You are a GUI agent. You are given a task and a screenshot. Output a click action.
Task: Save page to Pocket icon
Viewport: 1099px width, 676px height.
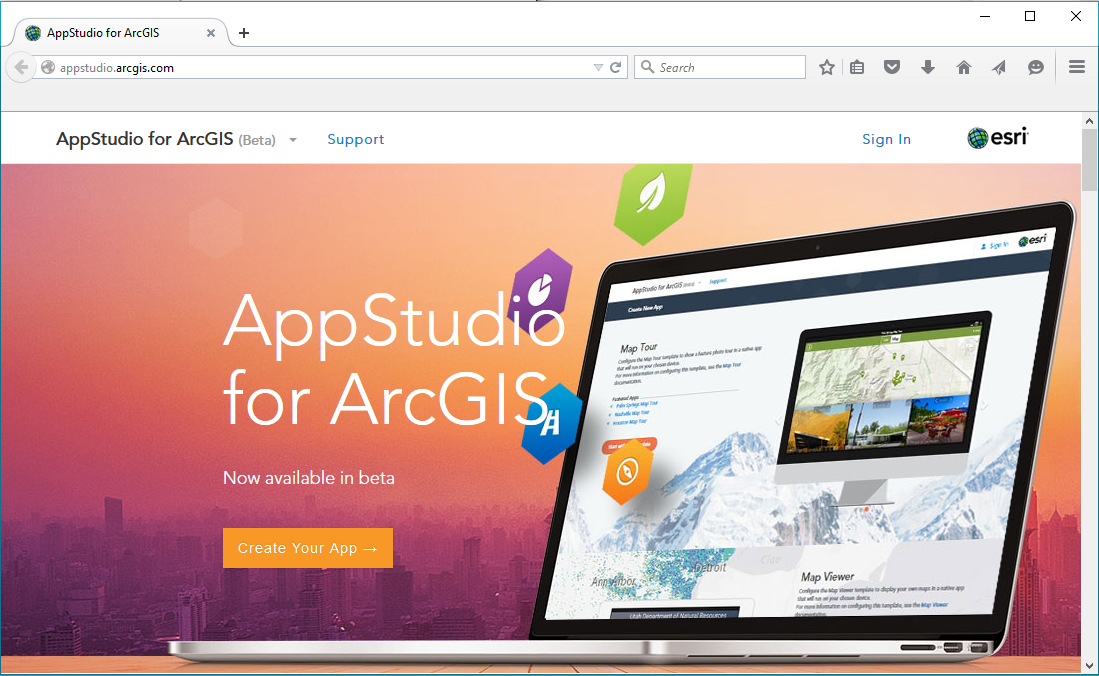[892, 67]
